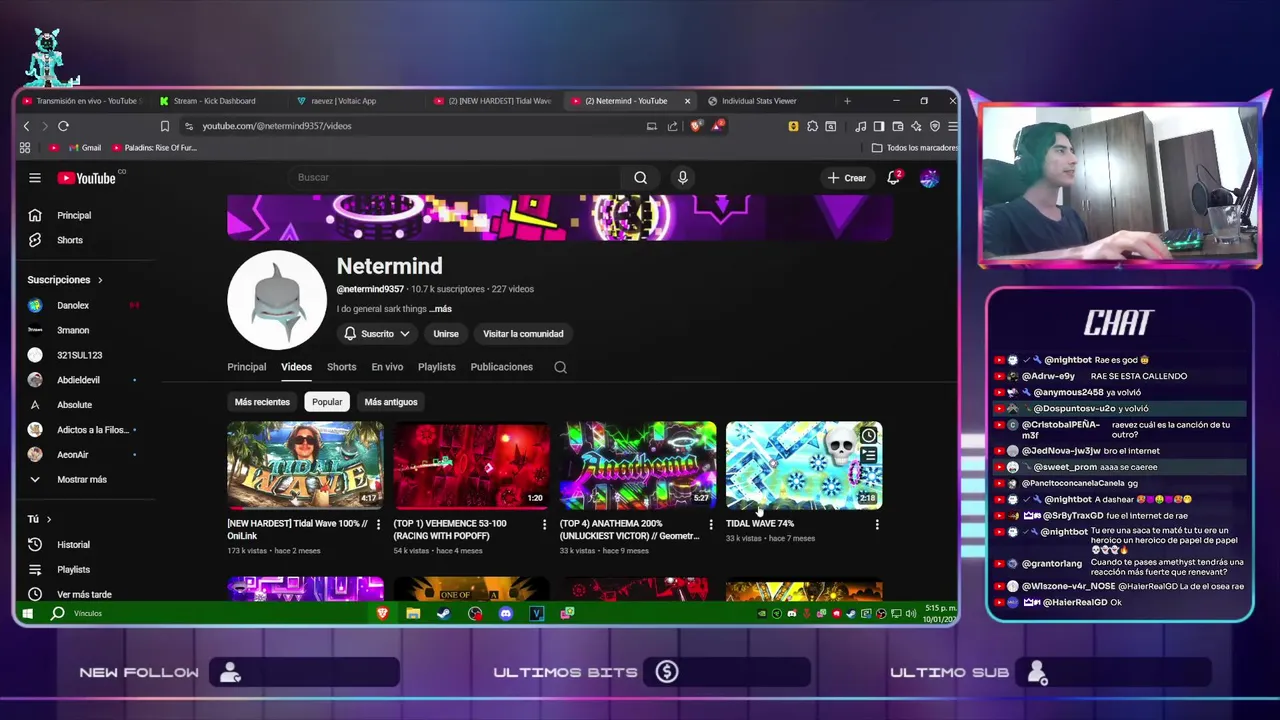This screenshot has width=1280, height=720.
Task: Select the Más antiguos sort chip
Action: [x=391, y=402]
